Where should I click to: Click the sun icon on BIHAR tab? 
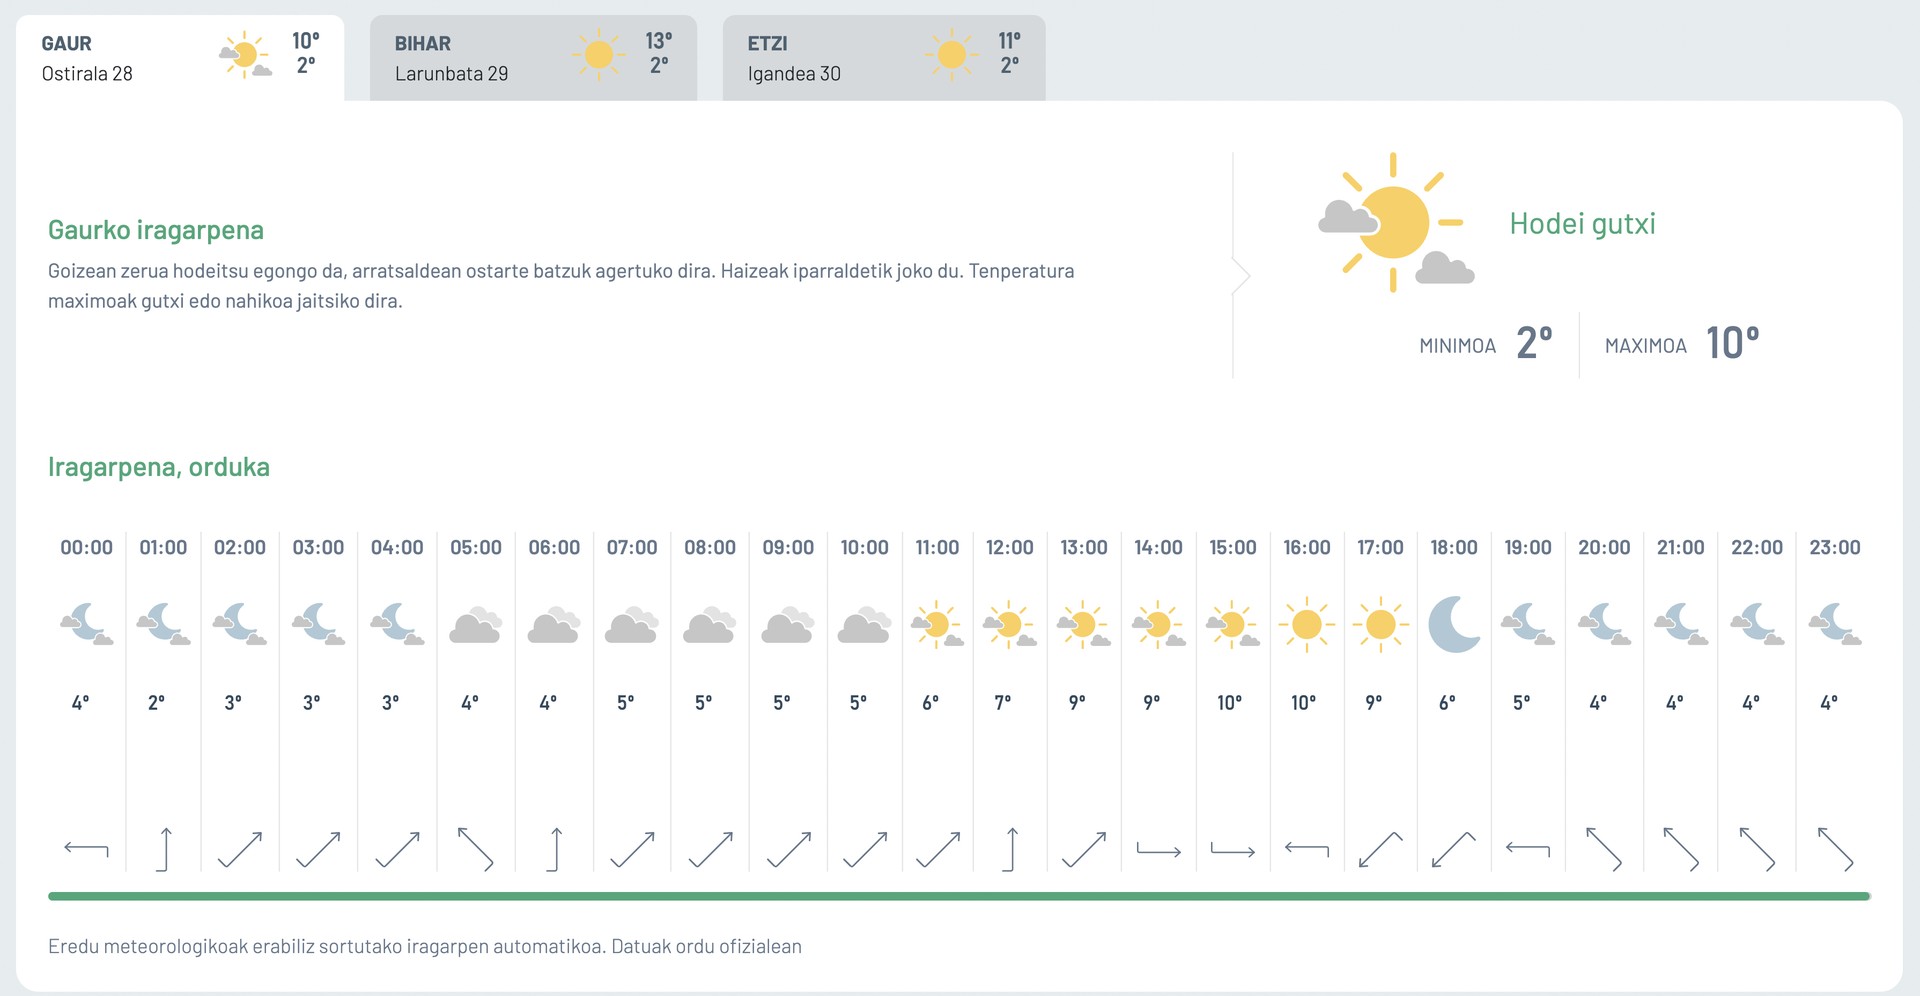coord(598,54)
